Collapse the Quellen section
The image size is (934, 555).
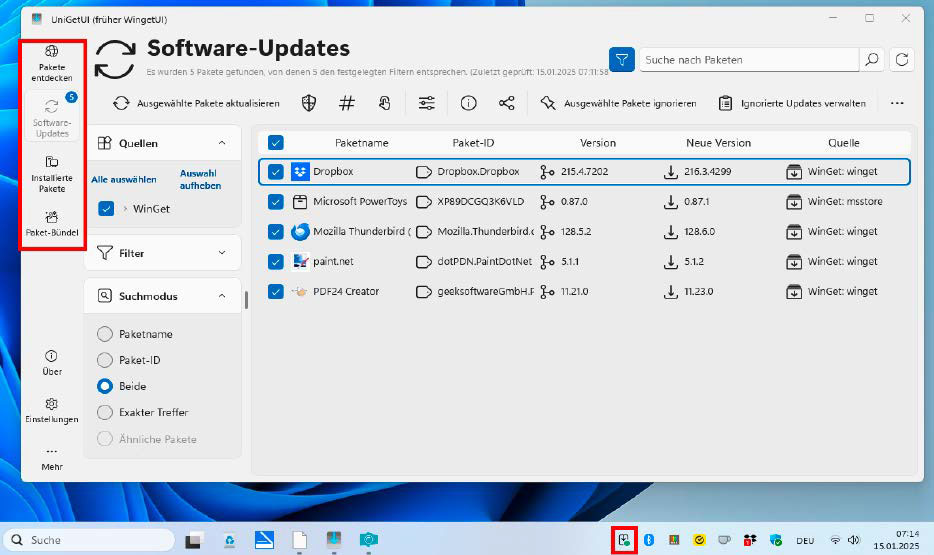(x=222, y=144)
